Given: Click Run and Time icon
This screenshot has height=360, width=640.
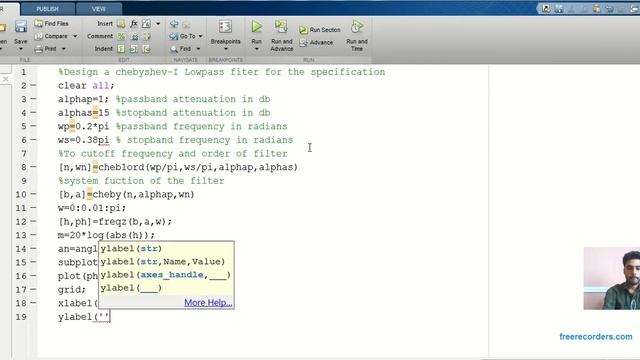Looking at the screenshot, I should (x=357, y=27).
